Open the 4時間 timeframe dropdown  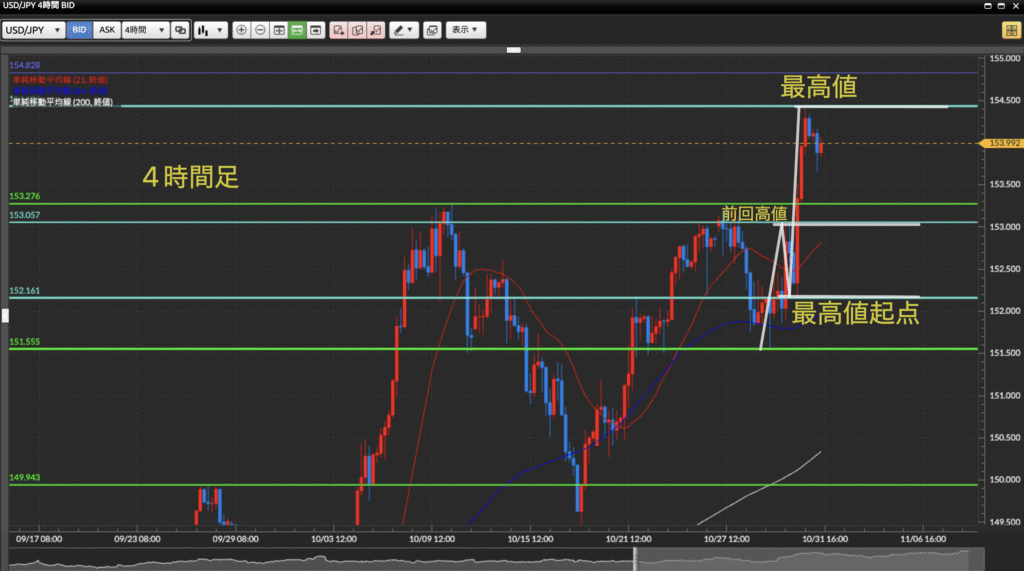144,30
